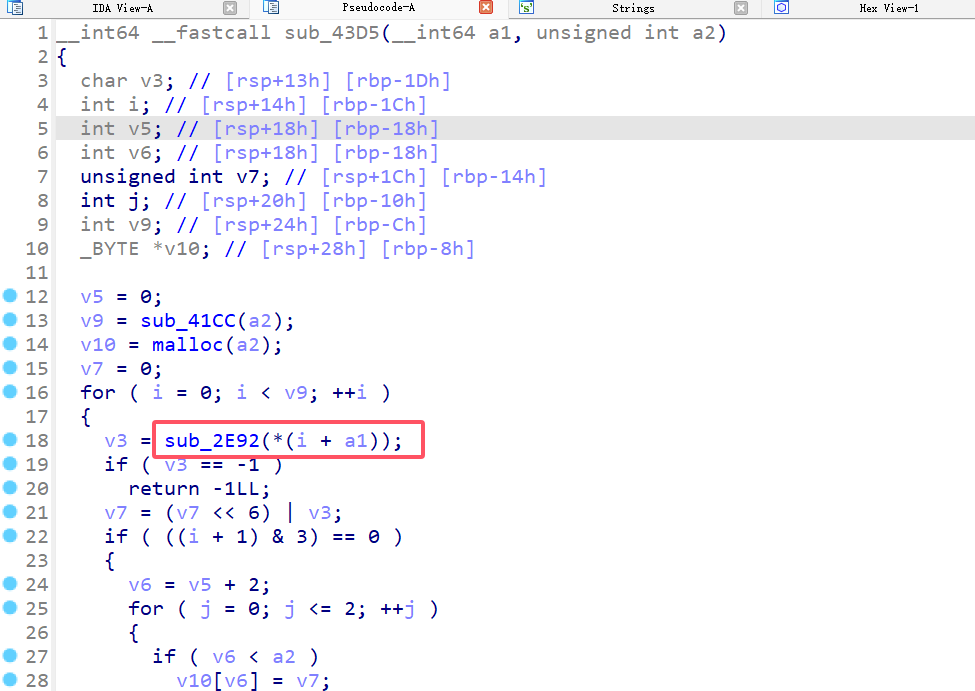
Task: Toggle breakpoint dot on line 21
Action: 10,511
